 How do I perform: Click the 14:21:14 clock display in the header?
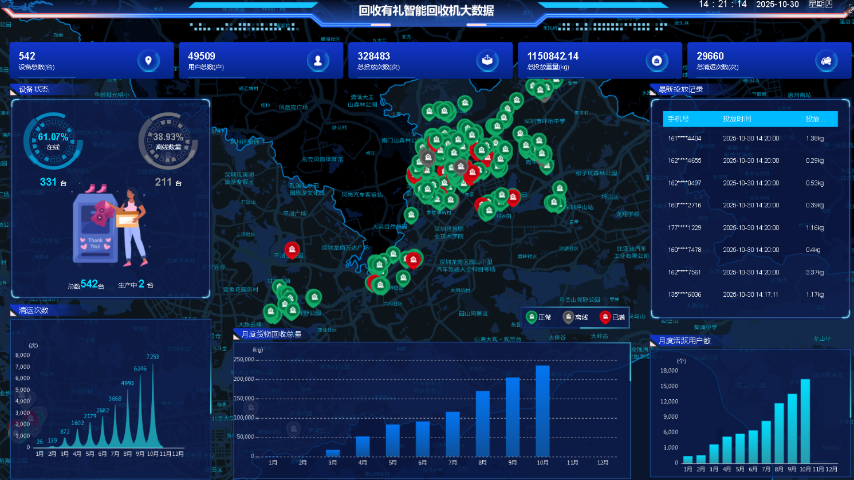(721, 5)
